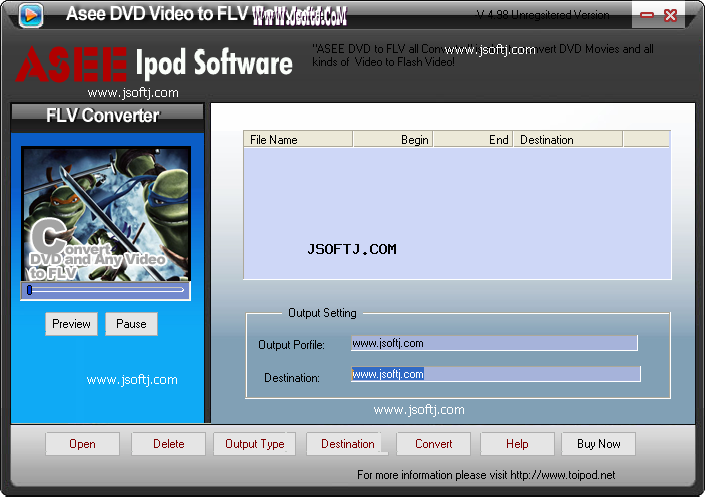Click the End column header
The width and height of the screenshot is (705, 497).
point(473,139)
